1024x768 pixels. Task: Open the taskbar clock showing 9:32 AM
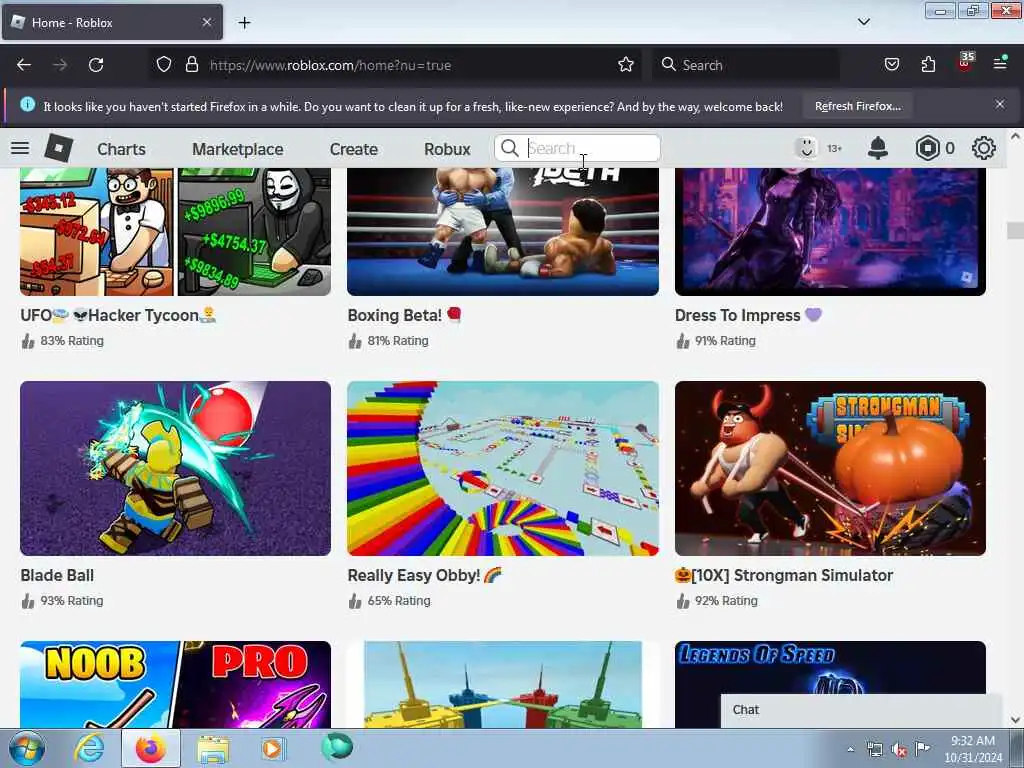[x=972, y=749]
